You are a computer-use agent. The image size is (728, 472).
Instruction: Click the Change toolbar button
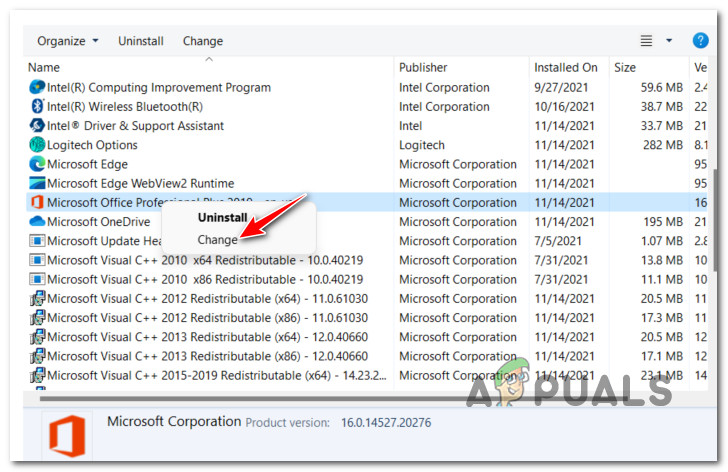tap(203, 41)
